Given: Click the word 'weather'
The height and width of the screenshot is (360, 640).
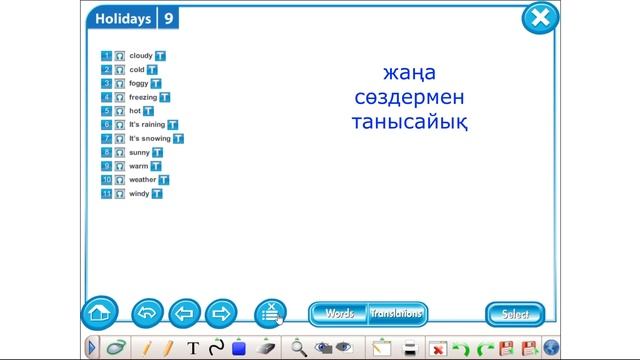Looking at the screenshot, I should 142,180.
